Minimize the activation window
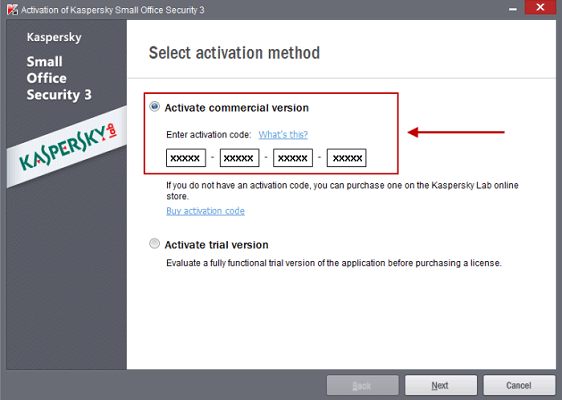The width and height of the screenshot is (562, 400). [513, 9]
